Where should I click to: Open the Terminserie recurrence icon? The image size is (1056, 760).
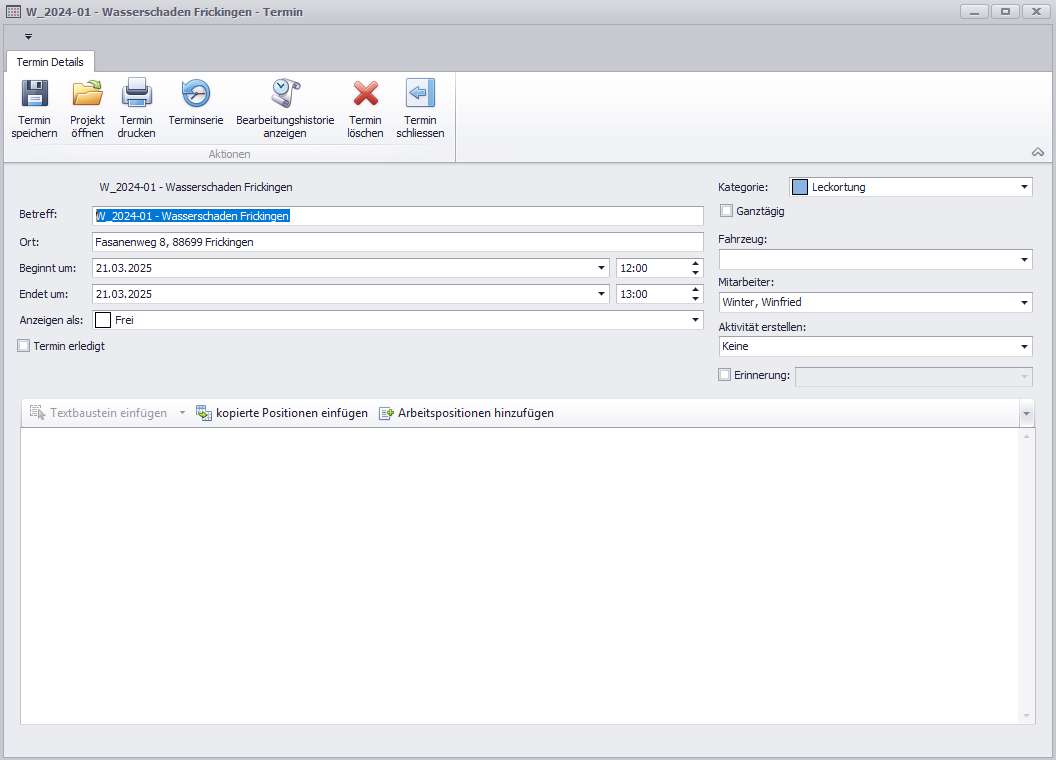tap(195, 95)
